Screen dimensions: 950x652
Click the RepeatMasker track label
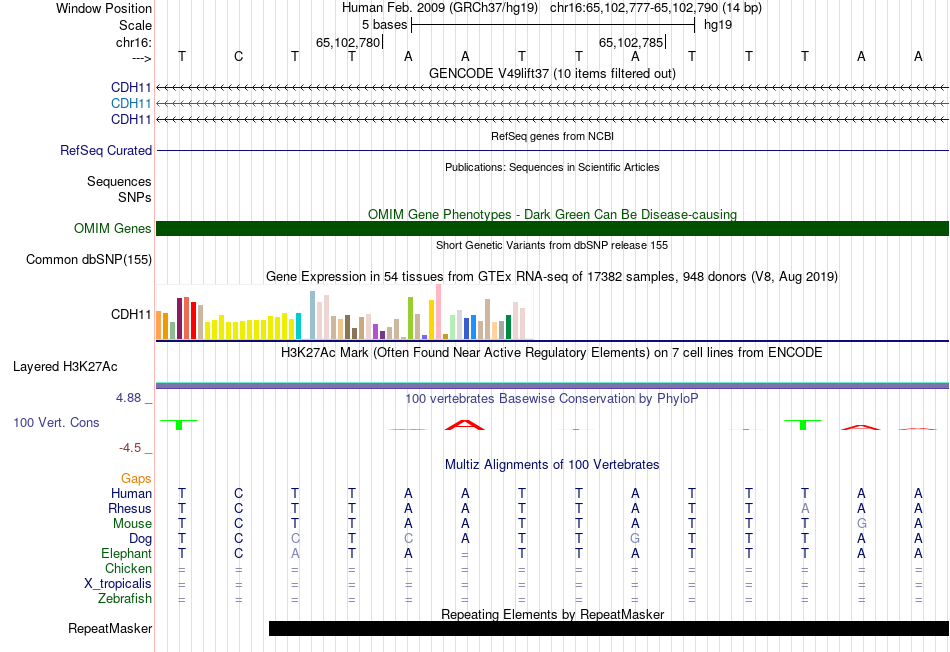(x=110, y=629)
